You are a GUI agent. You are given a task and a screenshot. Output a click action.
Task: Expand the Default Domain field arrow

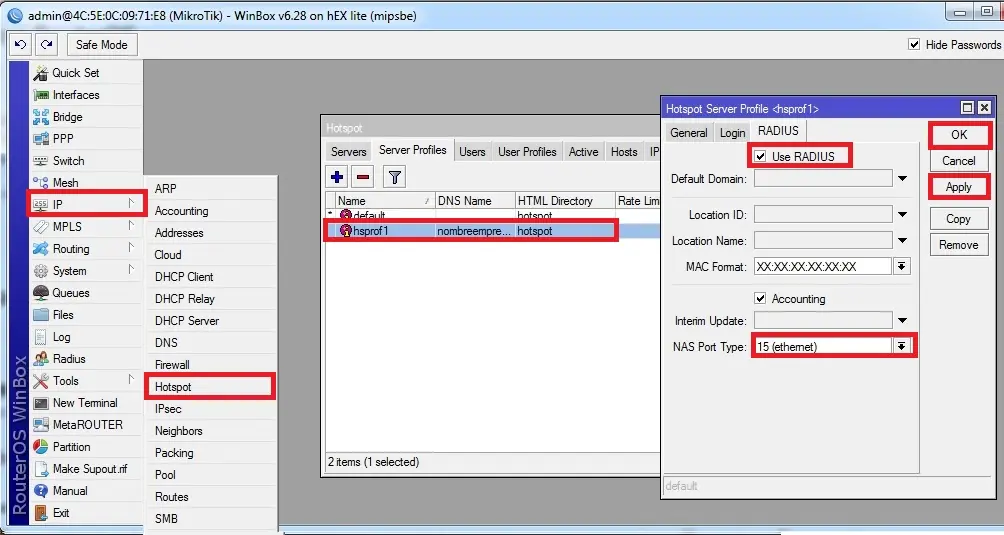tap(902, 179)
